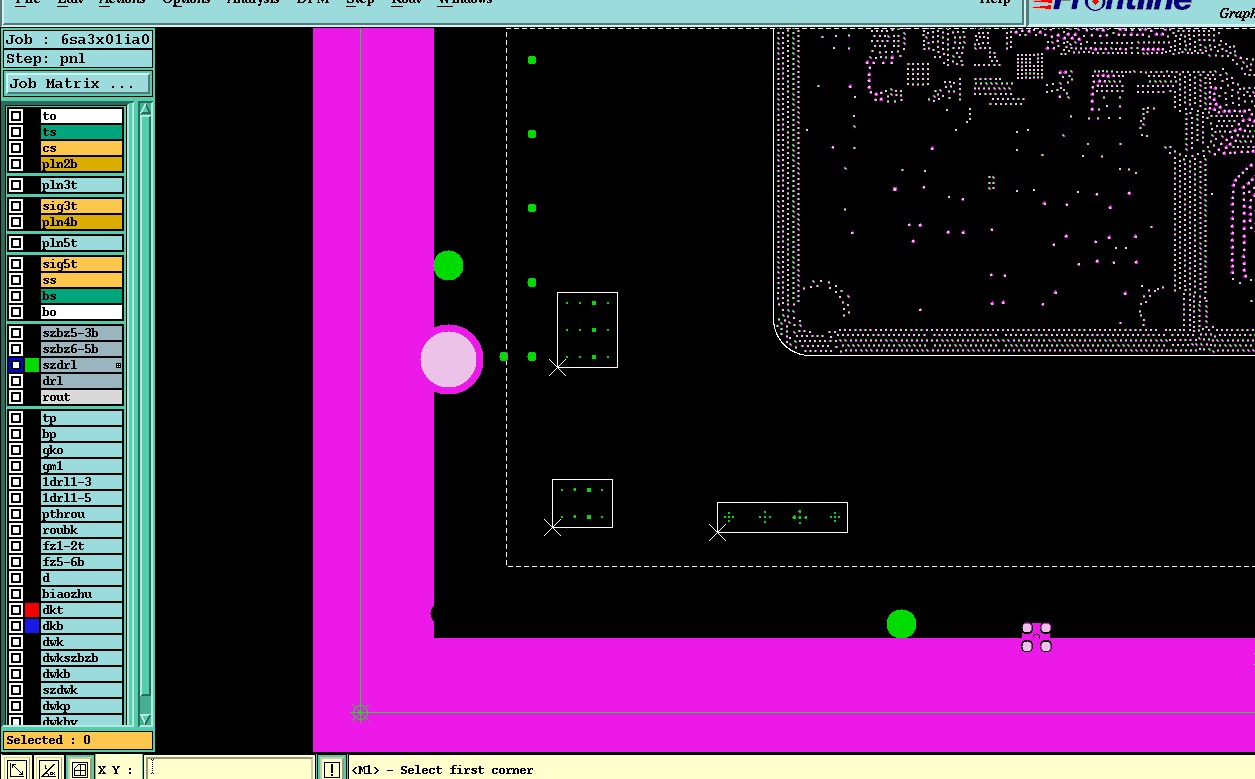This screenshot has height=779, width=1255.
Task: Toggle the grid crosshair icon
Action: (x=80, y=769)
